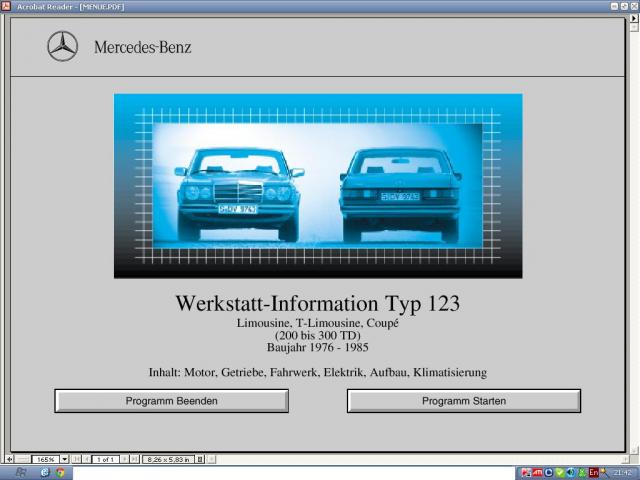The image size is (640, 480).
Task: Launch Internet Explorer from the taskbar
Action: coord(45,472)
